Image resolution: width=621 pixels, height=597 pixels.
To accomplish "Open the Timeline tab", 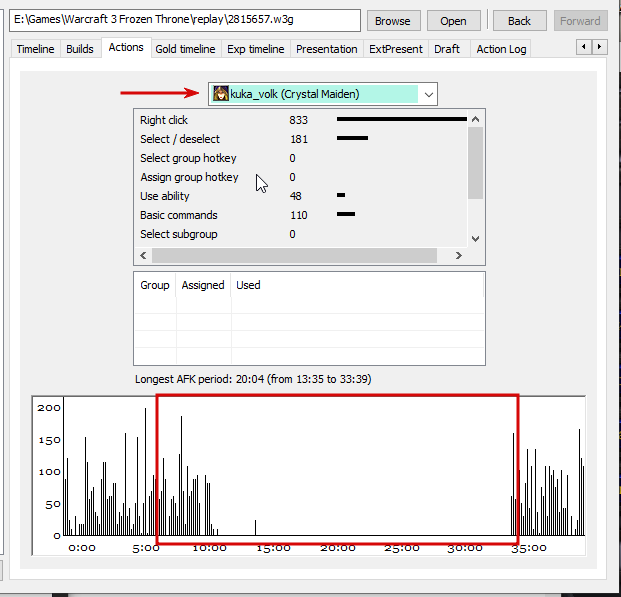I will [35, 49].
